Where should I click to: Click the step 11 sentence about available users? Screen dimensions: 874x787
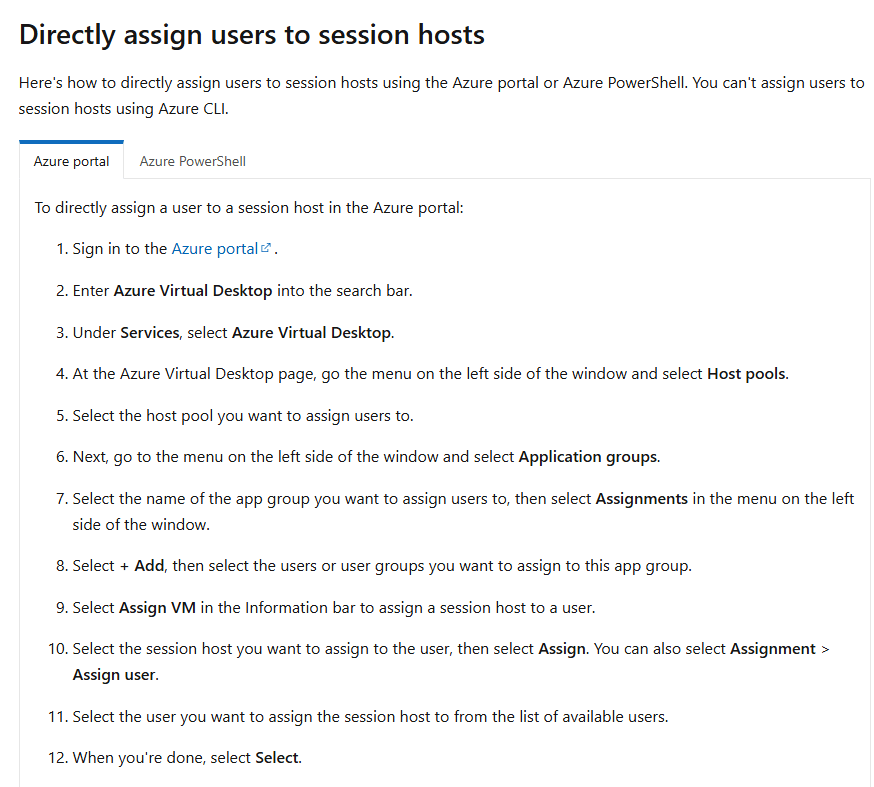370,716
